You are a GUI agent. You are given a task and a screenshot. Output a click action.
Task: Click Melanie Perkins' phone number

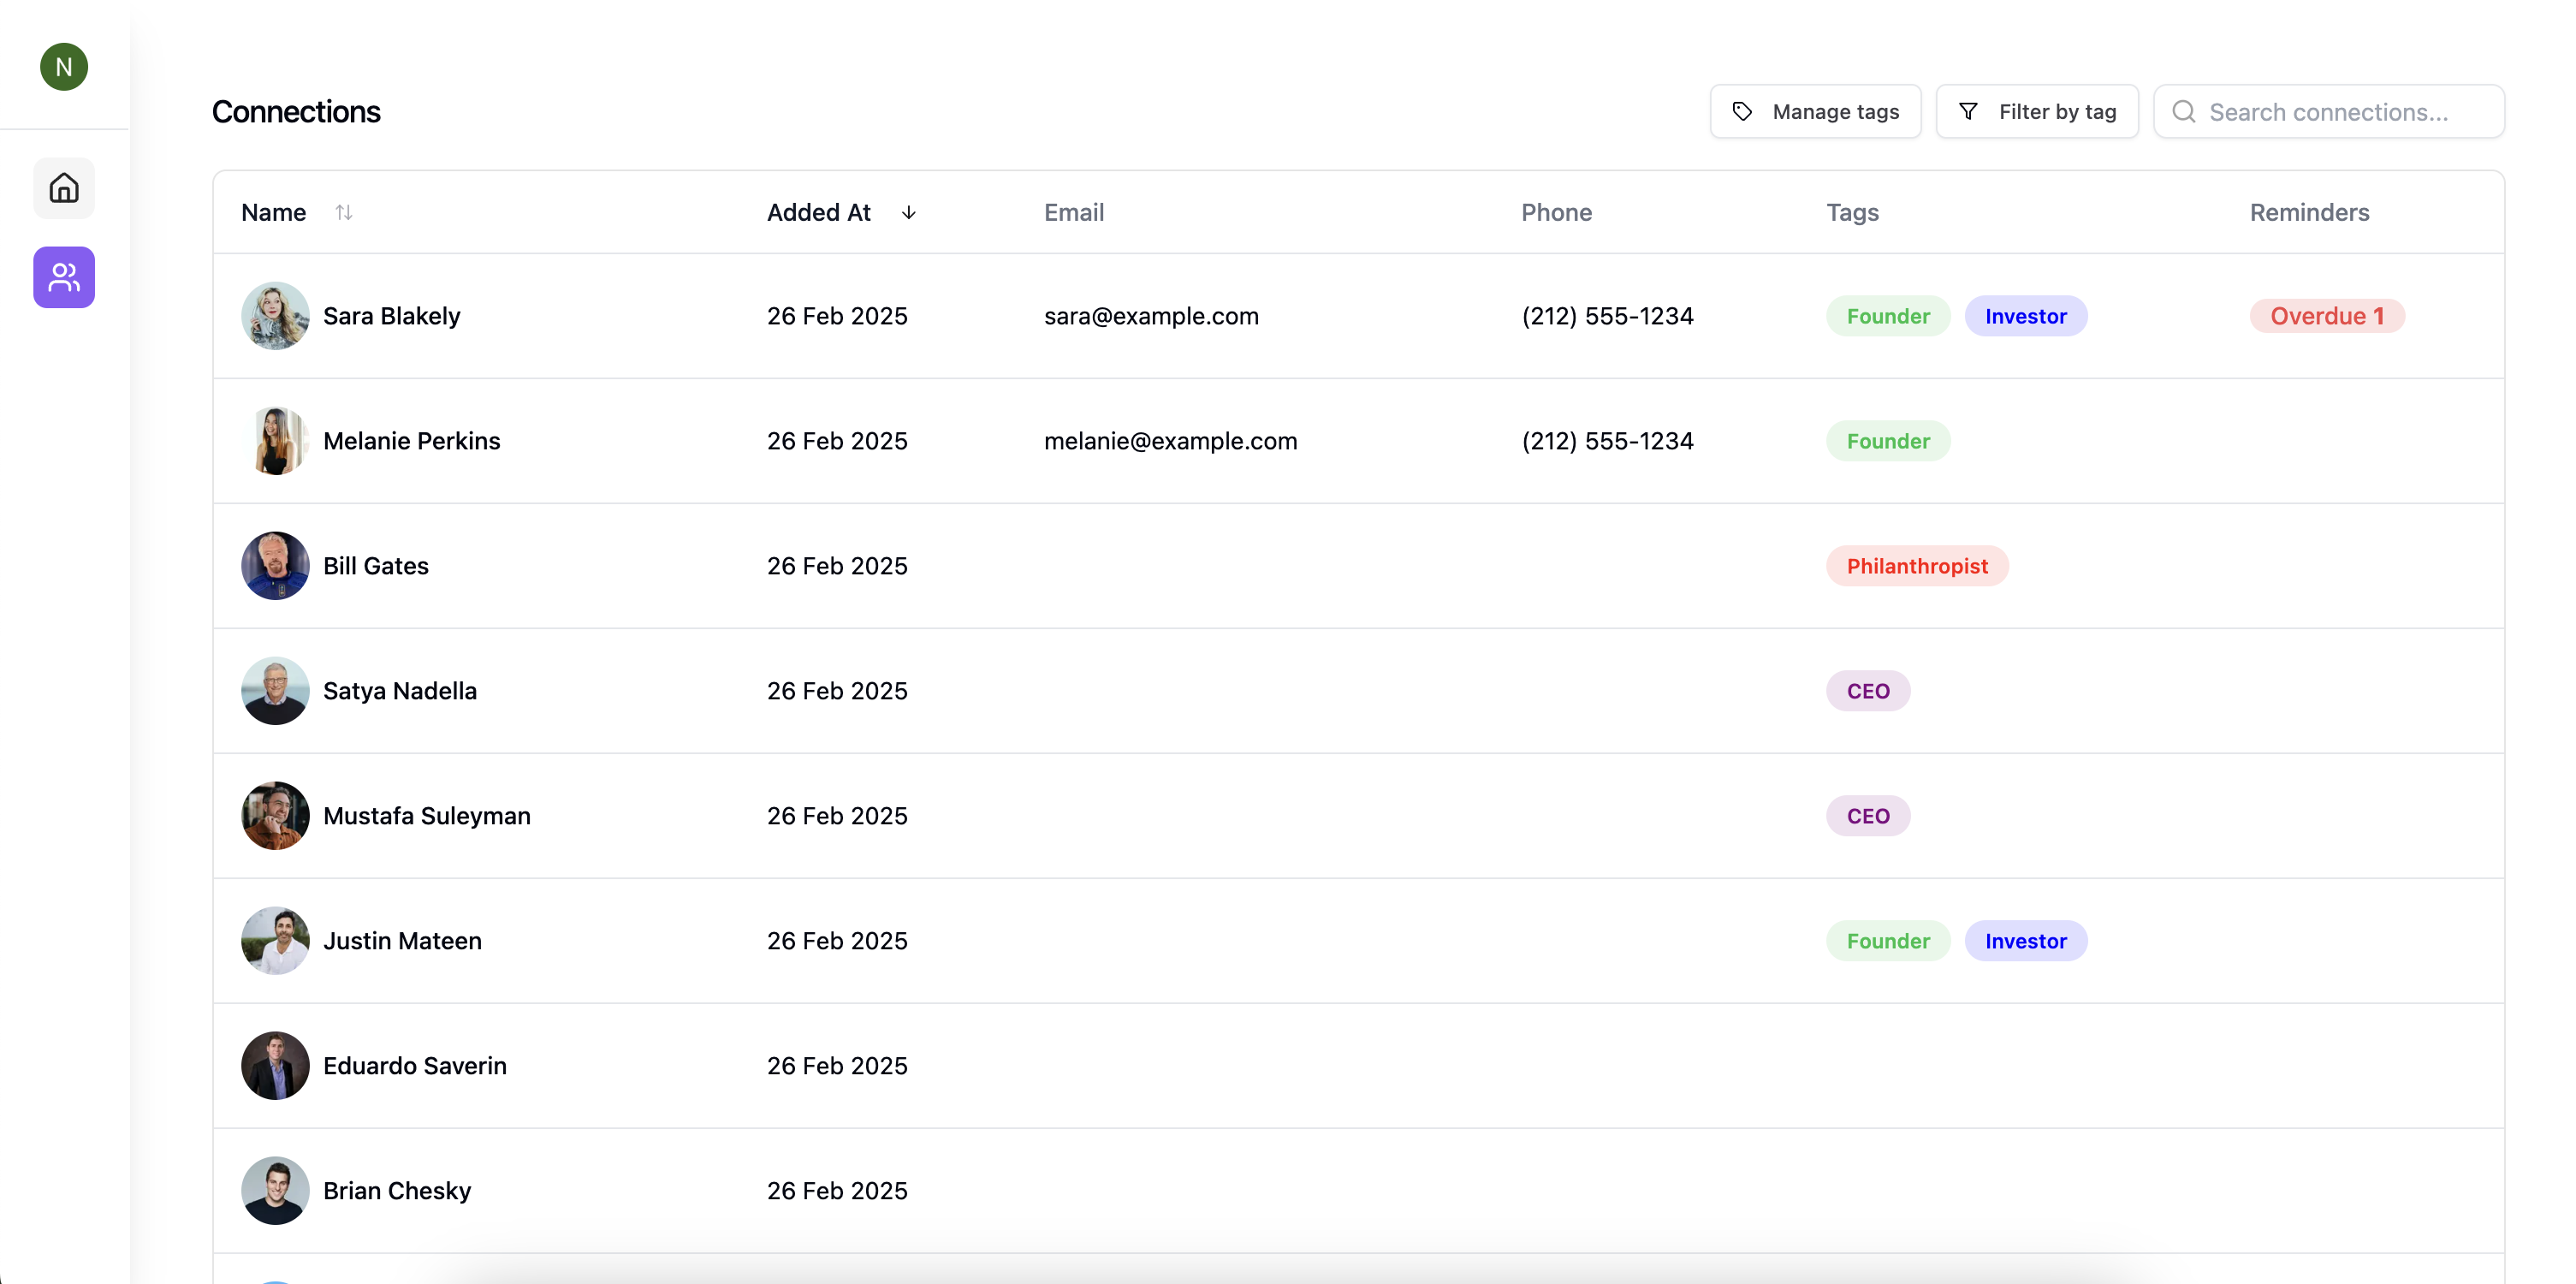(1607, 441)
